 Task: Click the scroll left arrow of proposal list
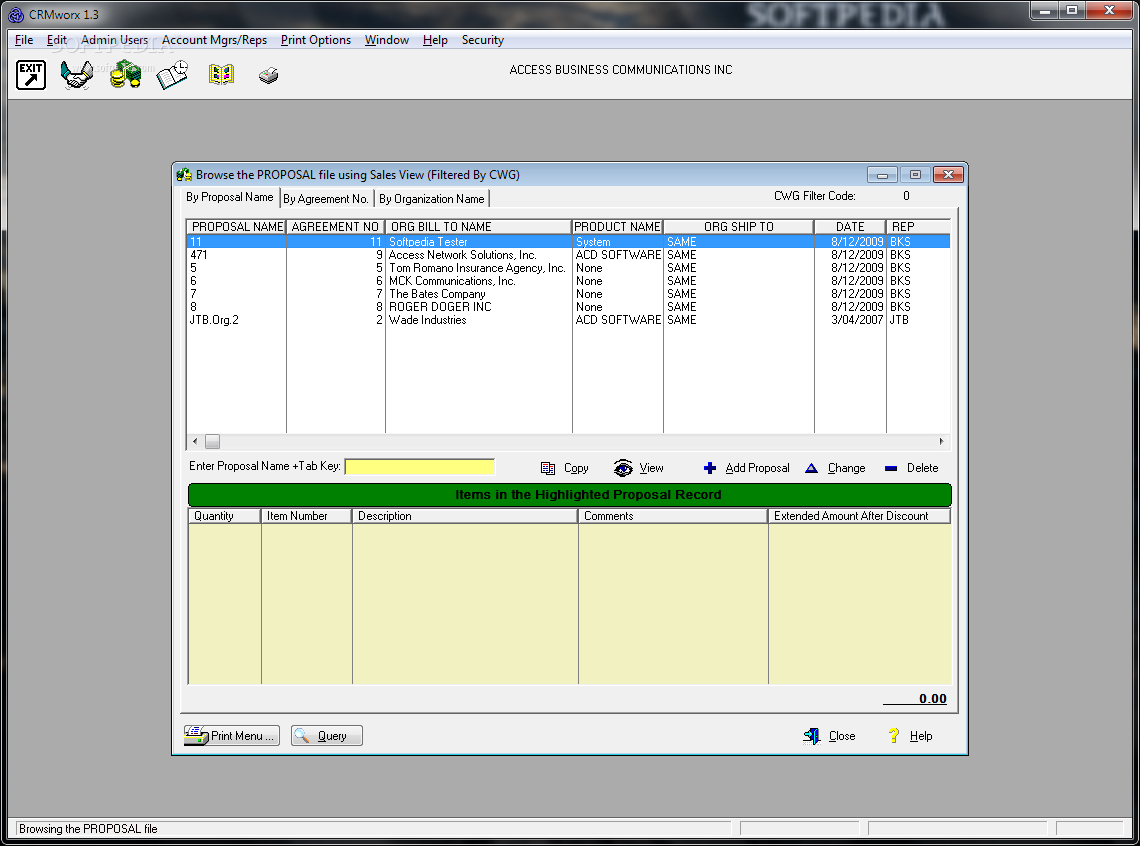[x=195, y=441]
